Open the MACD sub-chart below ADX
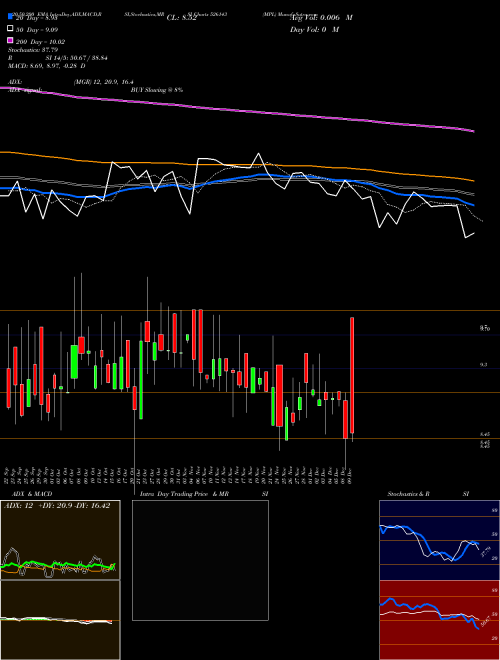500x660 pixels. pos(60,620)
